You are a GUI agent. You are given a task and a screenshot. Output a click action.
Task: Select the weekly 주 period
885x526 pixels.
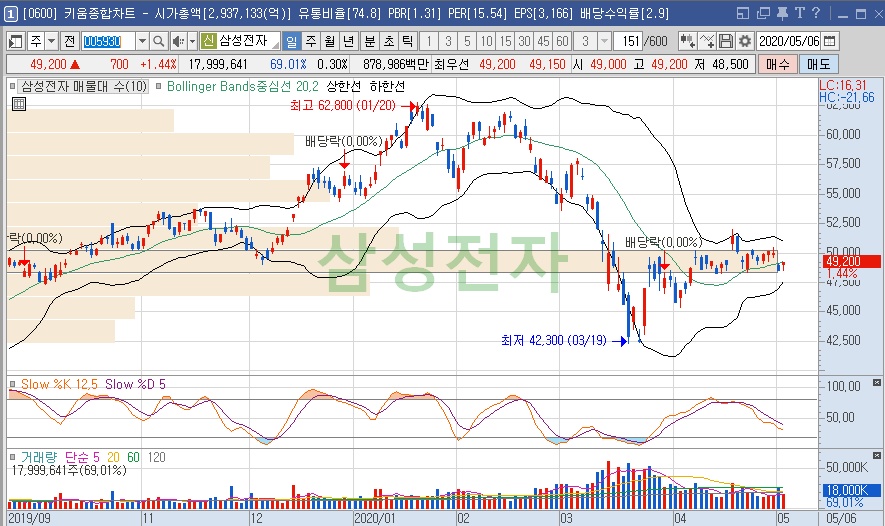pos(311,41)
